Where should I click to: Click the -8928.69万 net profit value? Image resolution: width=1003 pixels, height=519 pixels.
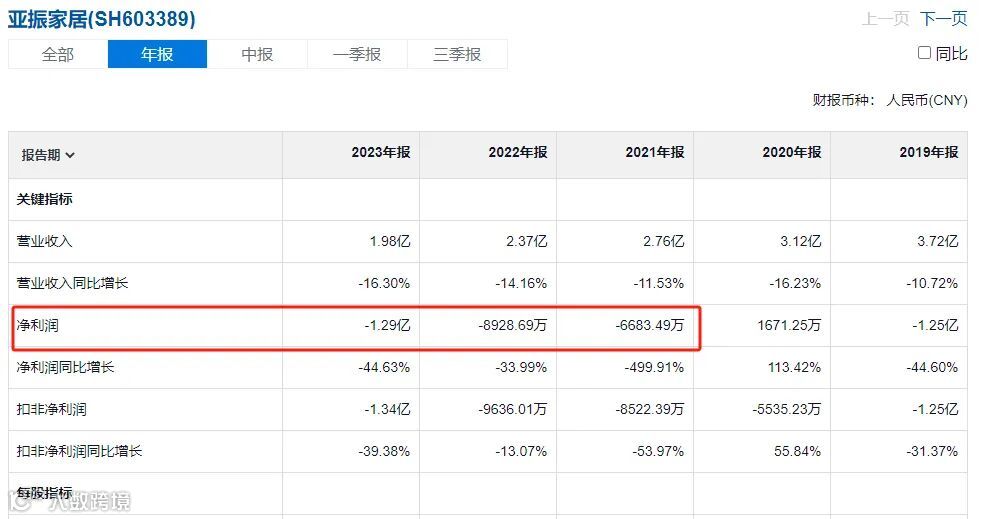(x=512, y=325)
